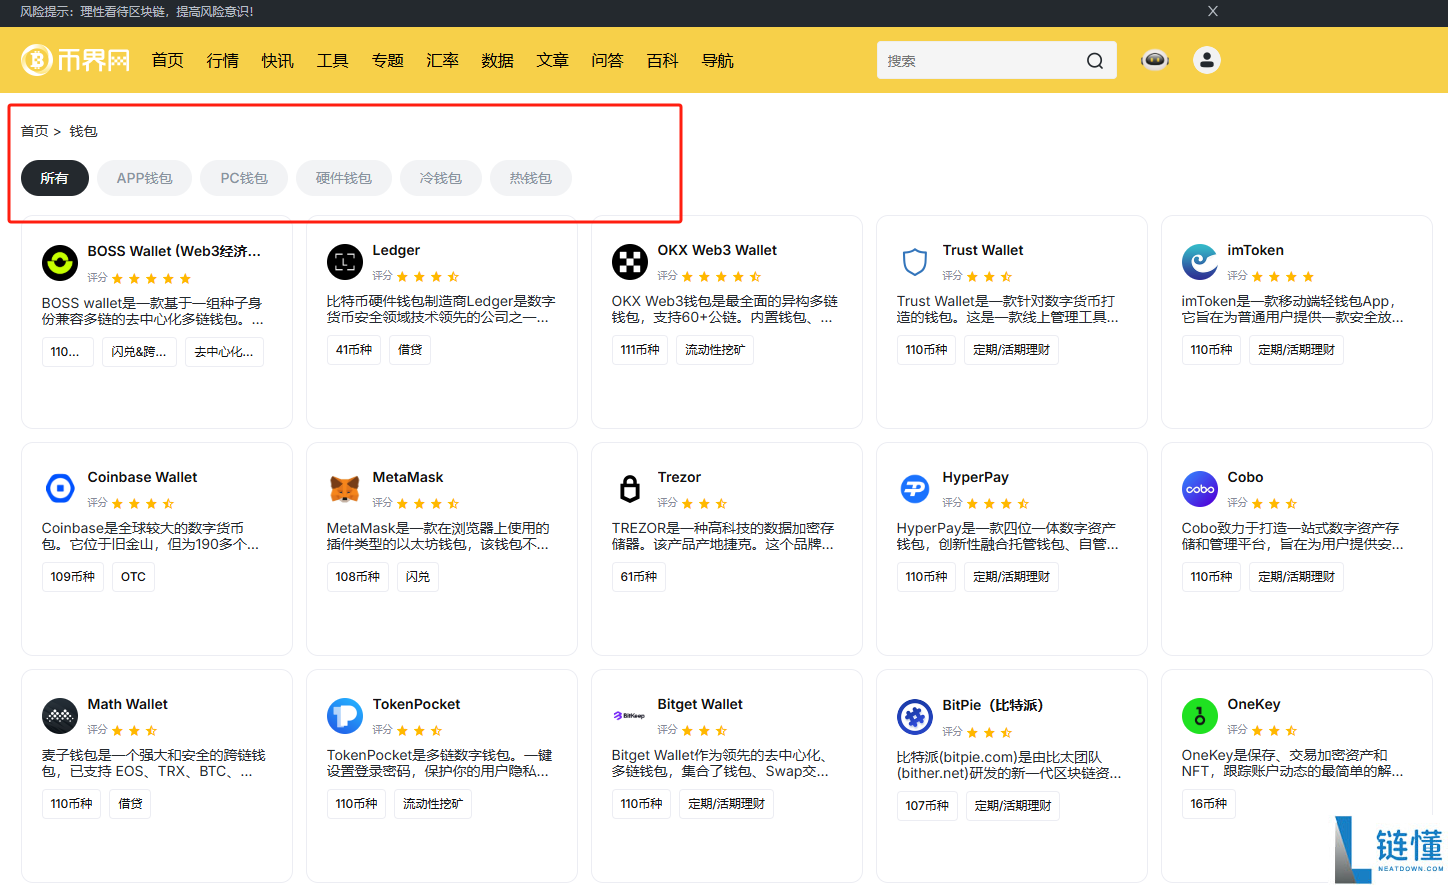Click the Math Wallet logo icon
The height and width of the screenshot is (885, 1448).
60,716
